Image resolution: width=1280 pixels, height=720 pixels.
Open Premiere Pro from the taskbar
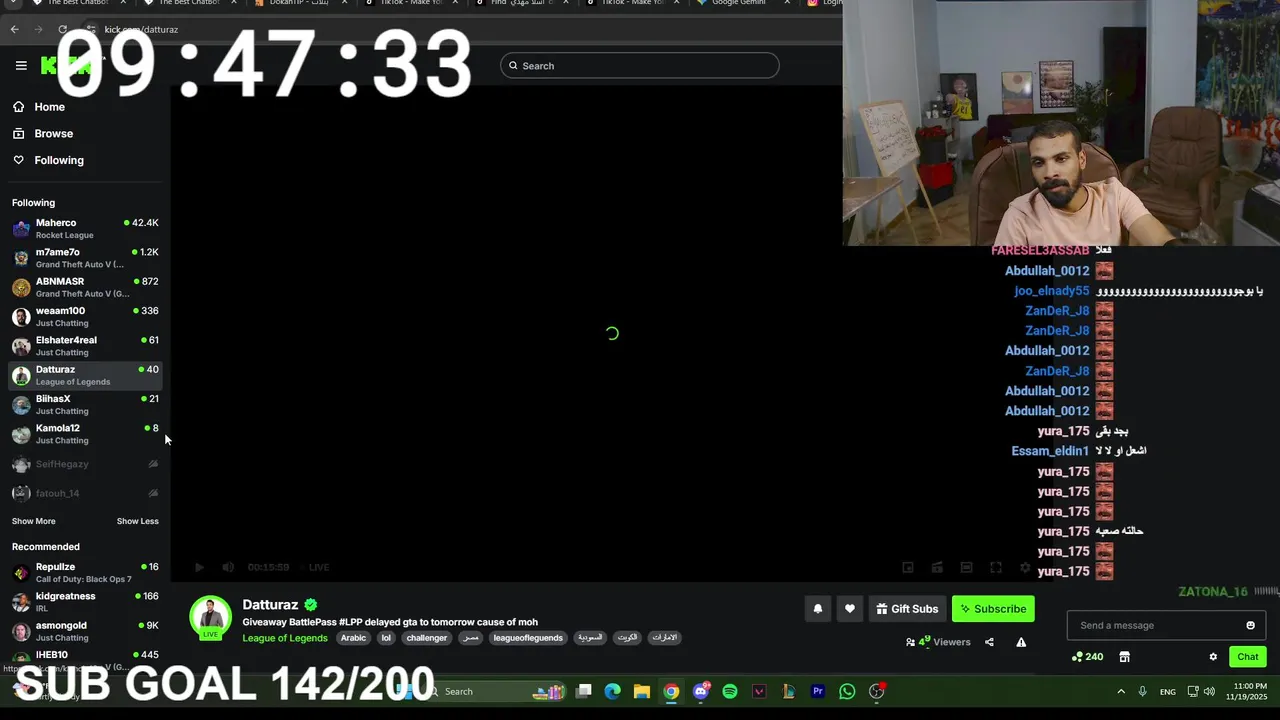(818, 692)
